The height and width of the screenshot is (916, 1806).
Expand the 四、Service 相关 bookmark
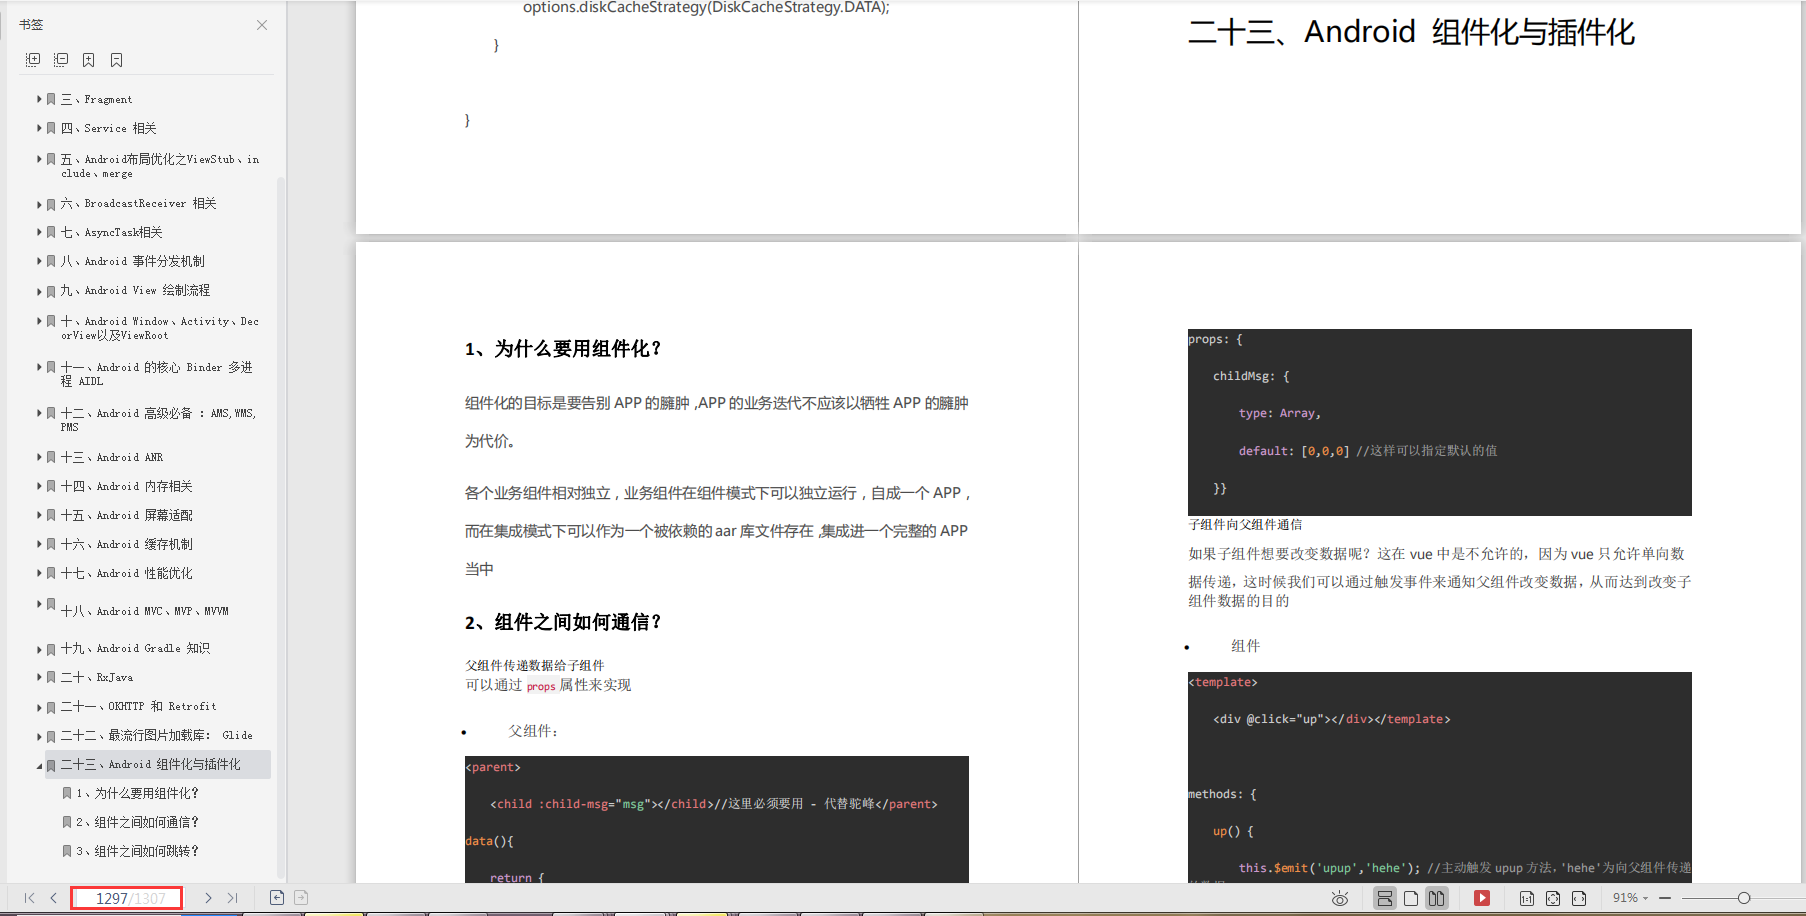pos(39,128)
